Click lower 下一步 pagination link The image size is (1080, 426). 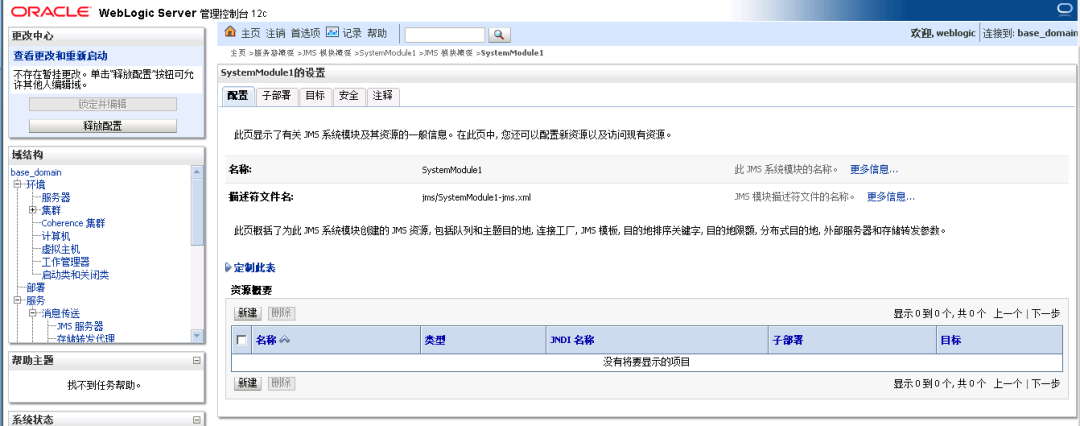1046,384
